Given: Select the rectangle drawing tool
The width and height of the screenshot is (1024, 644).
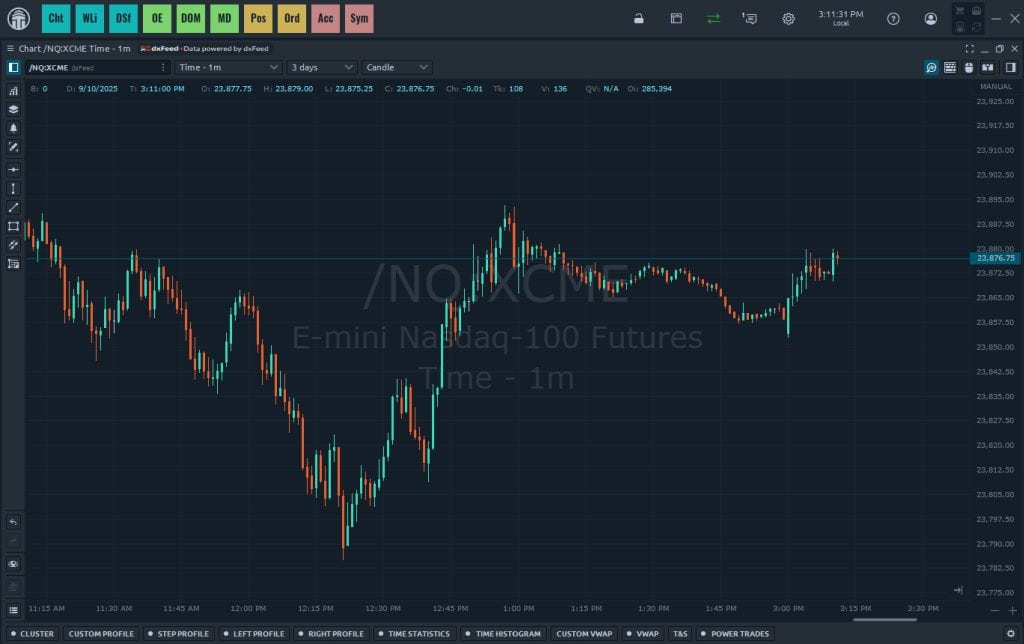Looking at the screenshot, I should (14, 226).
